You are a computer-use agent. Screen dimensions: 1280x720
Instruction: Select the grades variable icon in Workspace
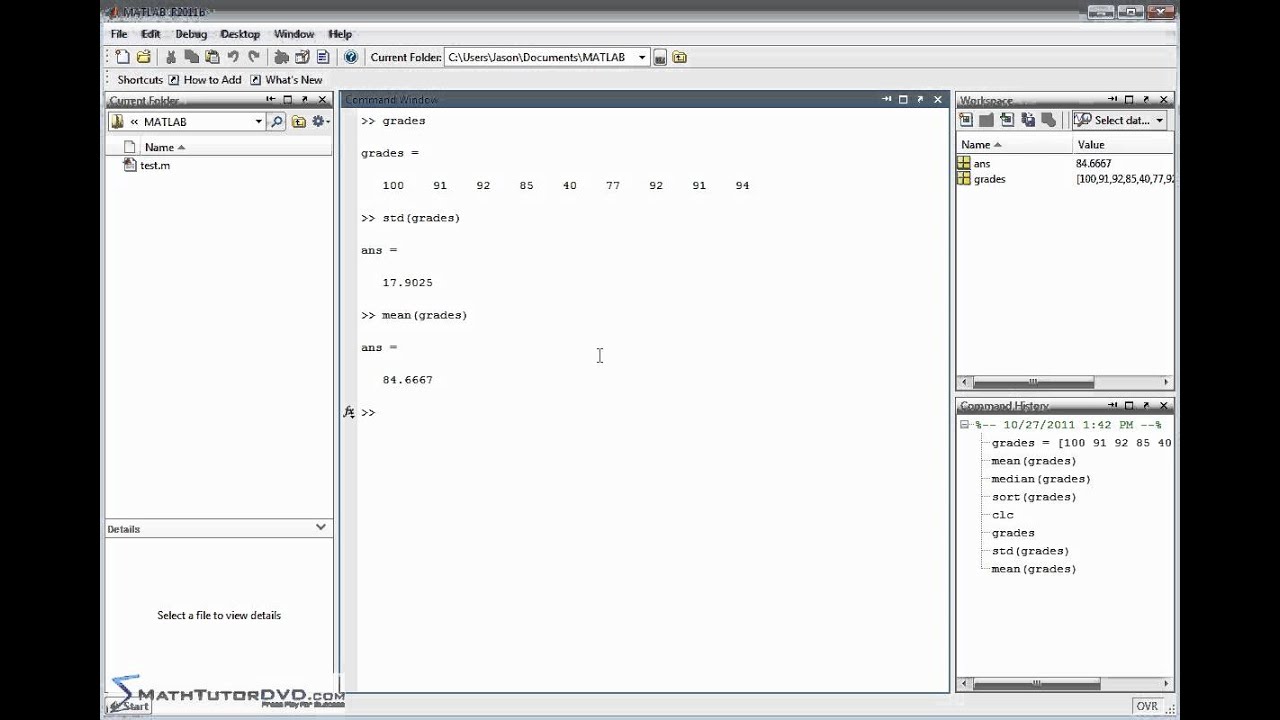[964, 179]
